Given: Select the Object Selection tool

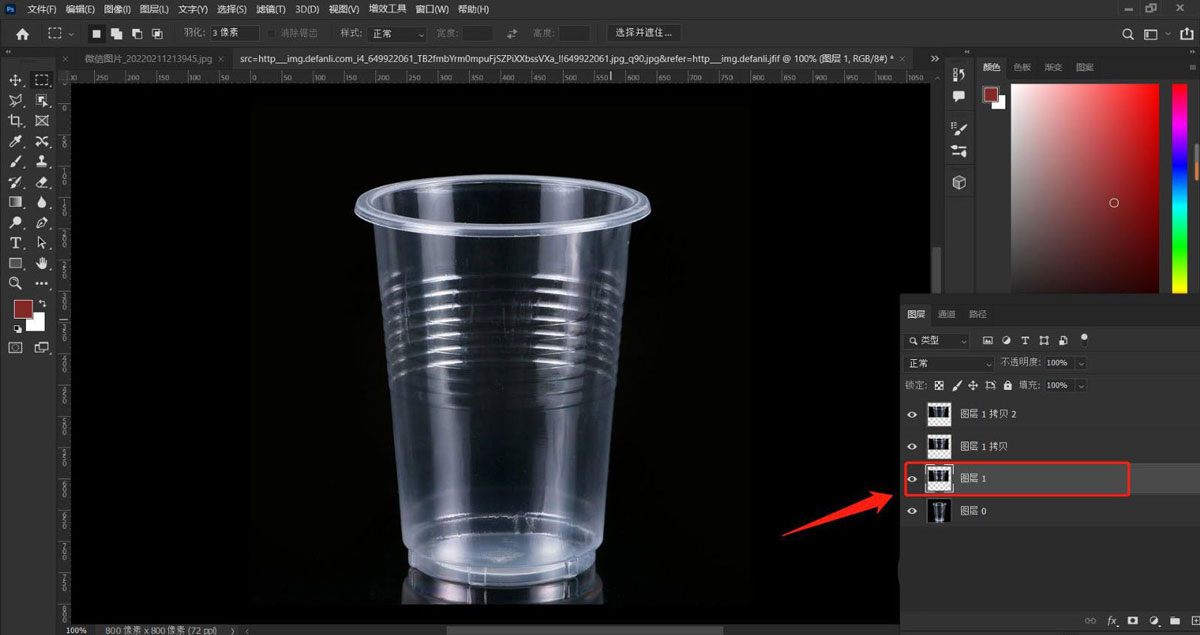Looking at the screenshot, I should pyautogui.click(x=42, y=100).
